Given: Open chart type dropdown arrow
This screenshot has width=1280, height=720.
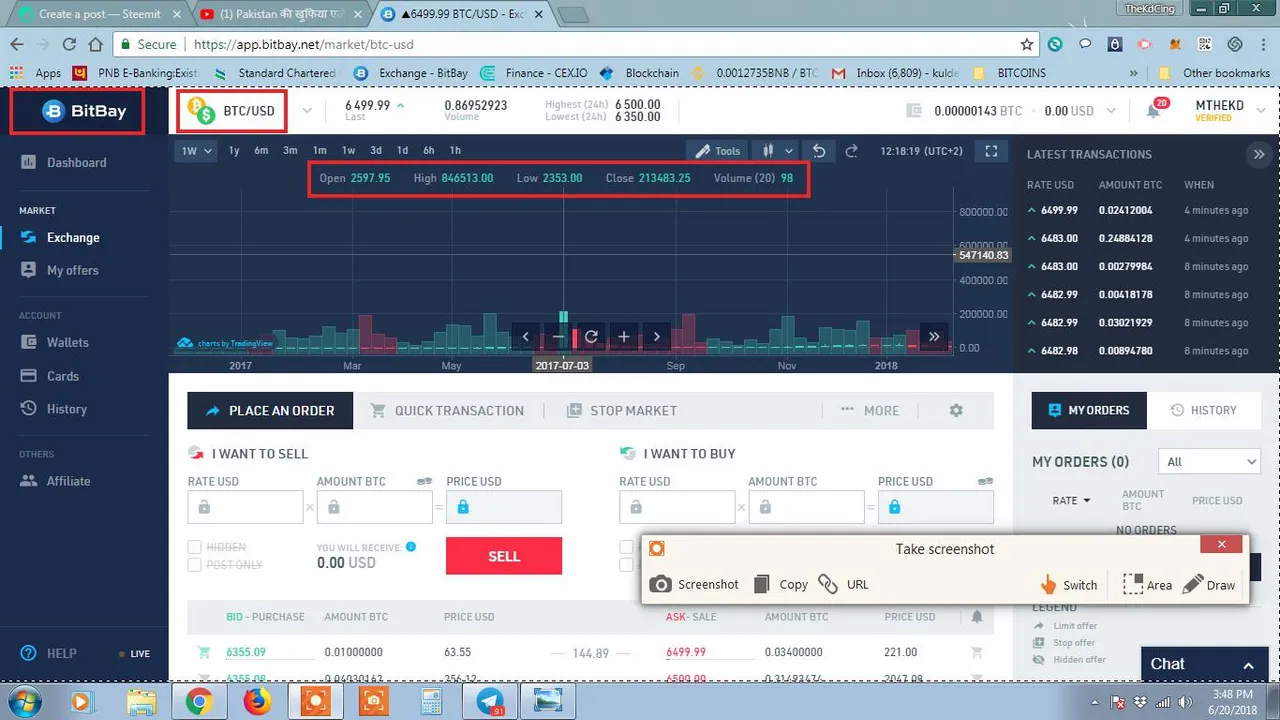Looking at the screenshot, I should coord(789,151).
